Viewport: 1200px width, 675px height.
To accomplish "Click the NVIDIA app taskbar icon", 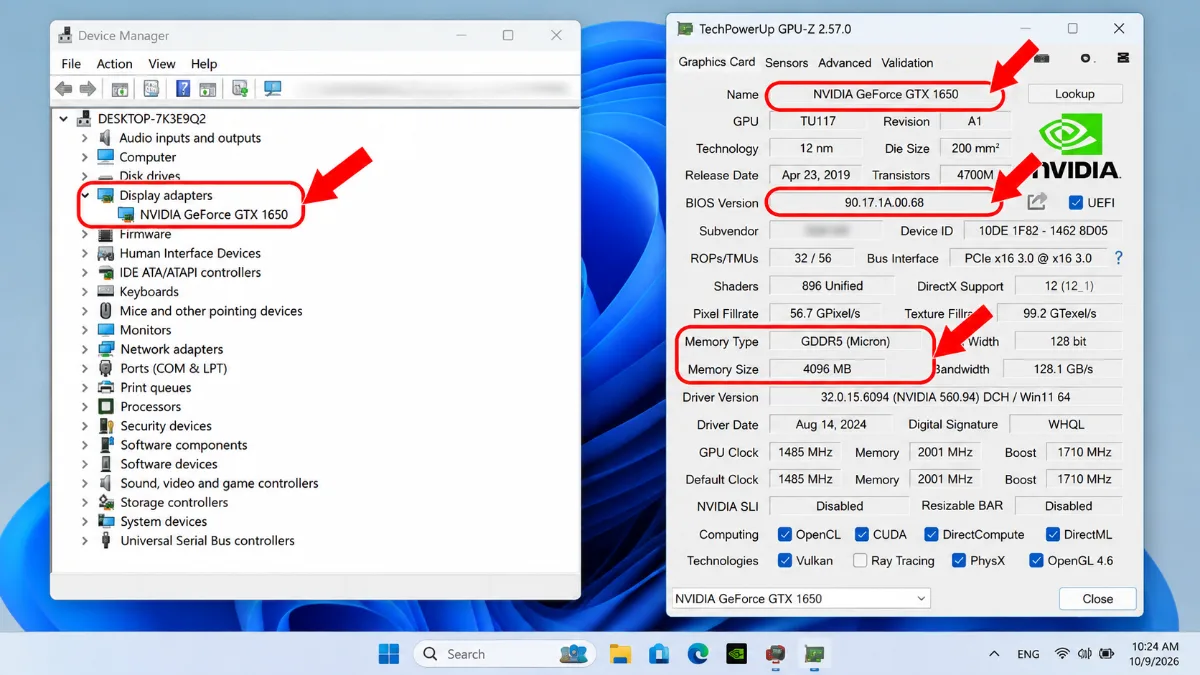I will click(736, 654).
